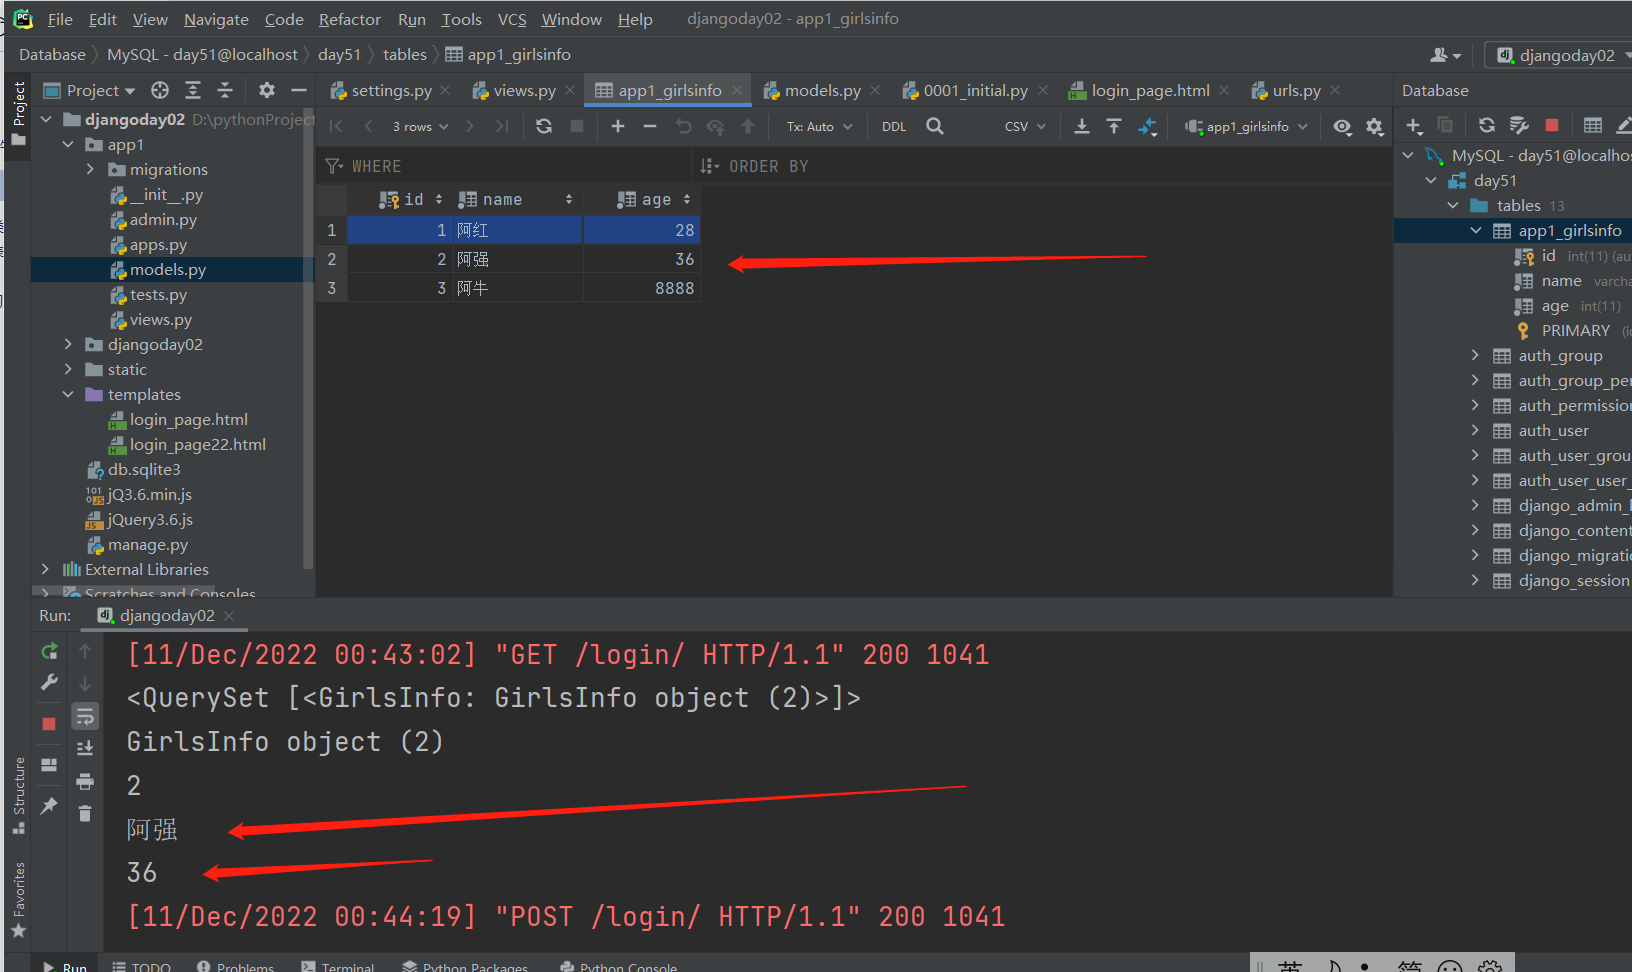Click the DDL button in toolbar
The image size is (1632, 972).
pos(894,127)
